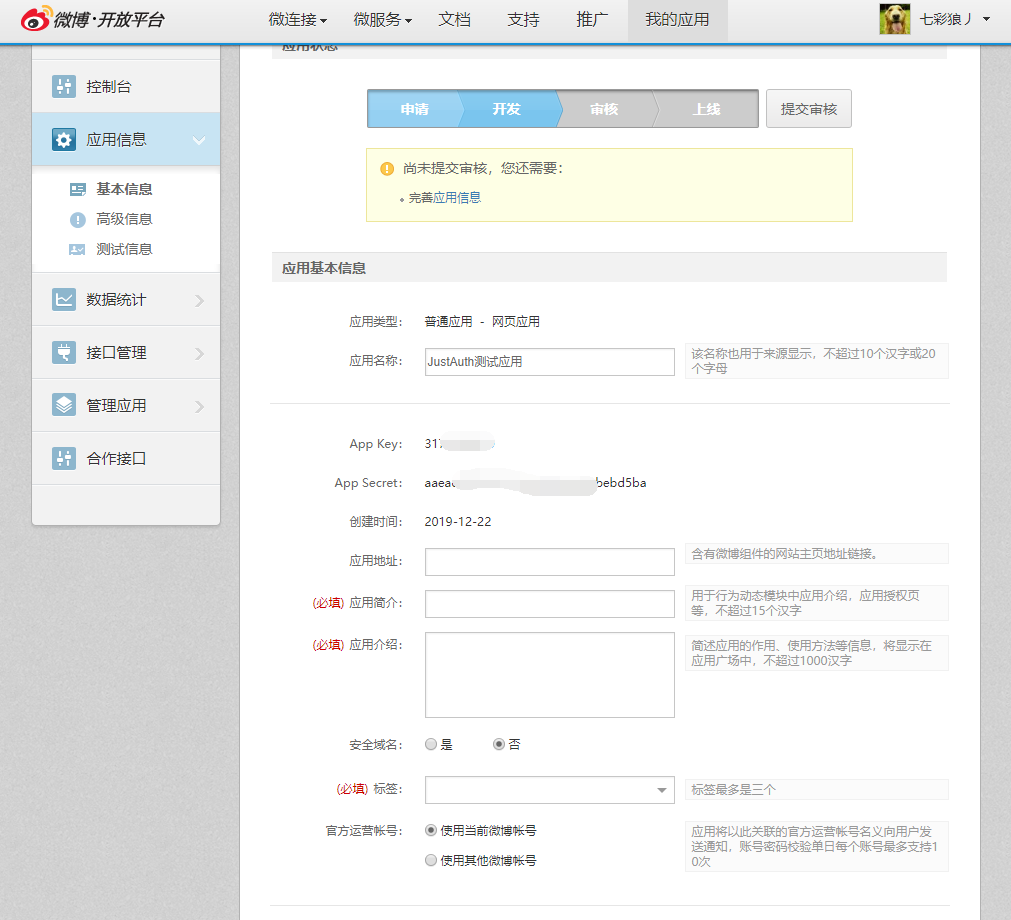Image resolution: width=1011 pixels, height=920 pixels.
Task: Open 高级信息 submenu link
Action: coord(124,219)
